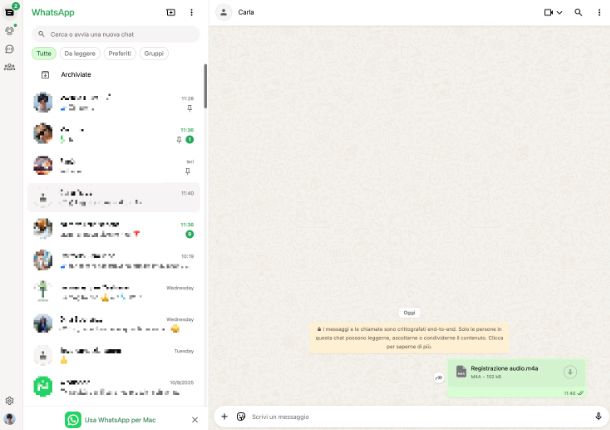Open your profile picture in sidebar
This screenshot has width=610, height=430.
coord(9,419)
